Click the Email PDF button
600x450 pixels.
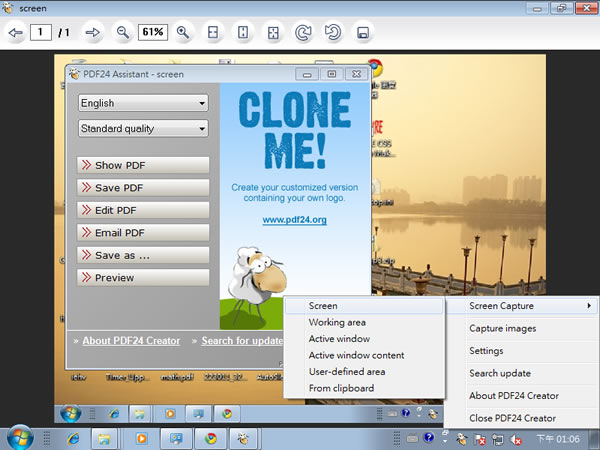pos(143,233)
